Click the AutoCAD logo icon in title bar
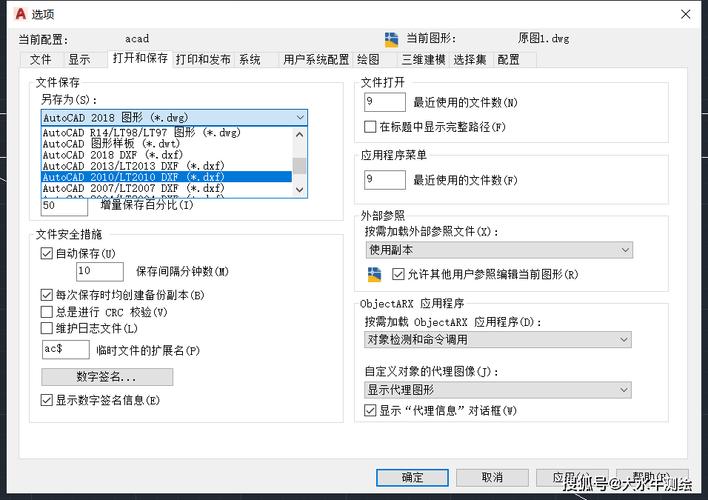 pos(21,14)
